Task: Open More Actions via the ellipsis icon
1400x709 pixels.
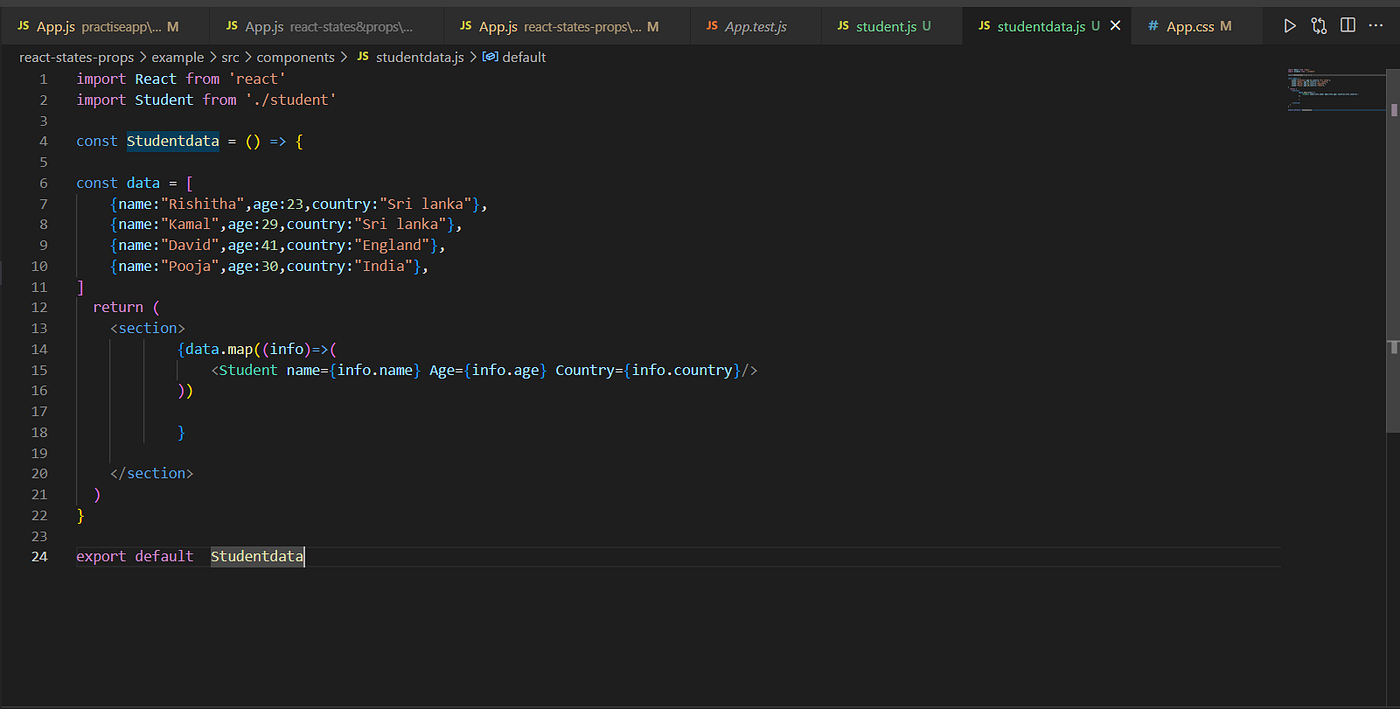Action: point(1375,25)
